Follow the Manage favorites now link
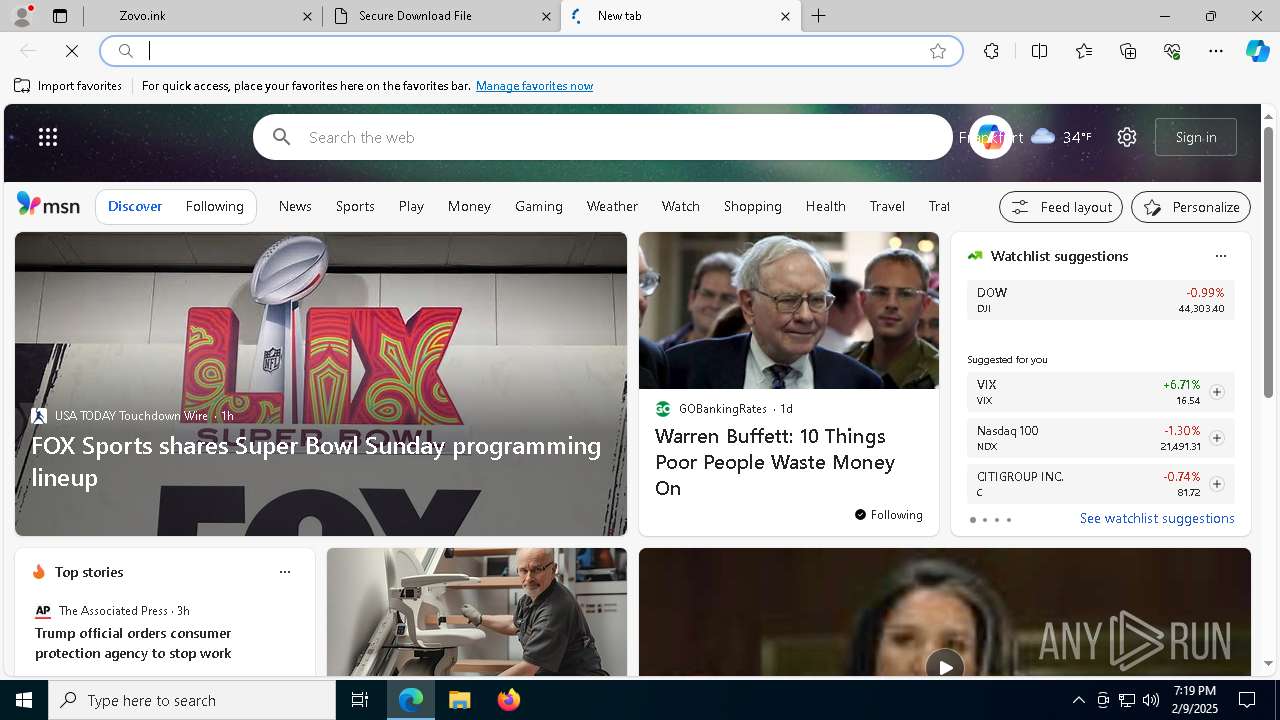Viewport: 1280px width, 720px height. point(534,86)
